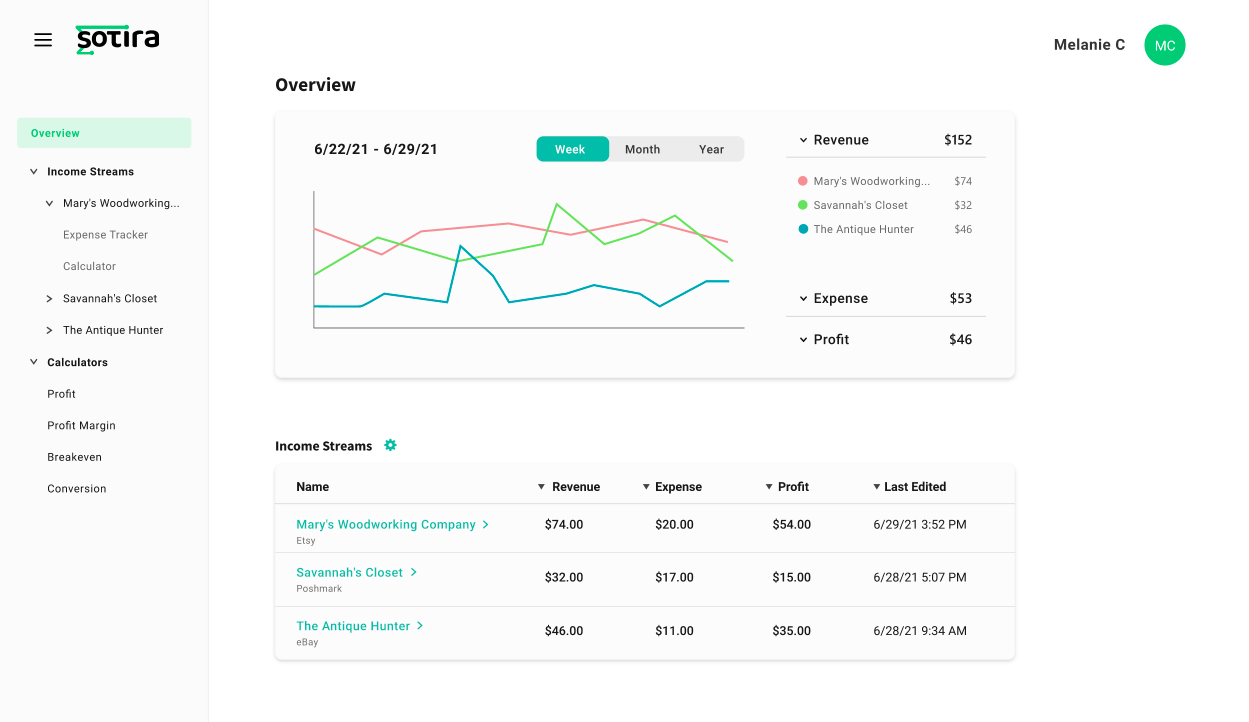Screen dimensions: 1249x722
Task: Collapse Mary's Woodworking in sidebar
Action: click(x=50, y=203)
